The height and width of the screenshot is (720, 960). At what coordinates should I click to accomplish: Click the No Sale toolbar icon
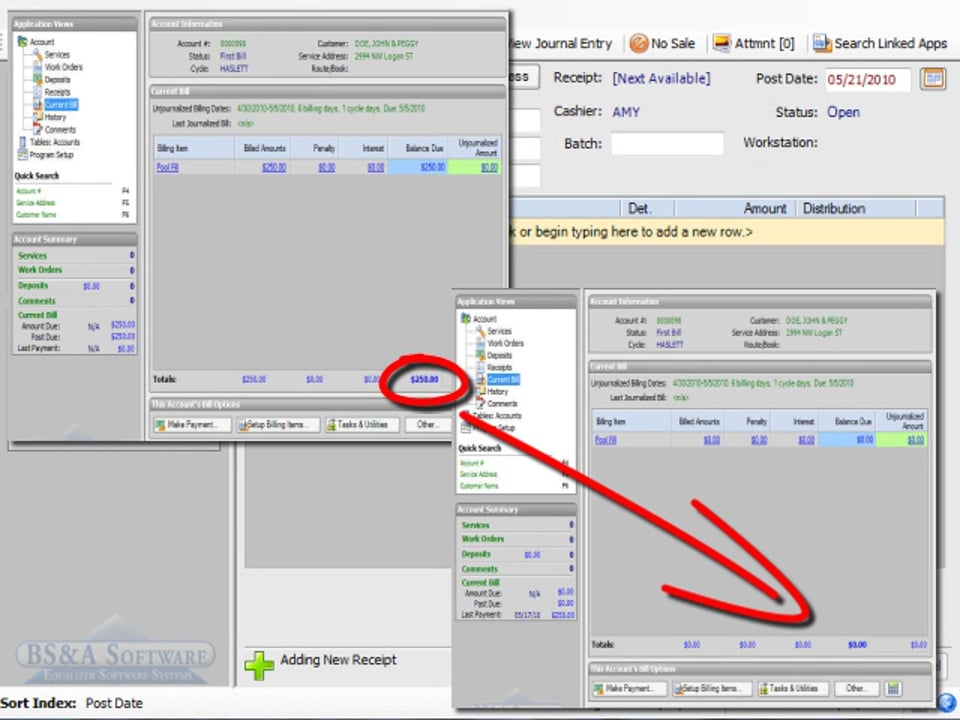point(639,43)
